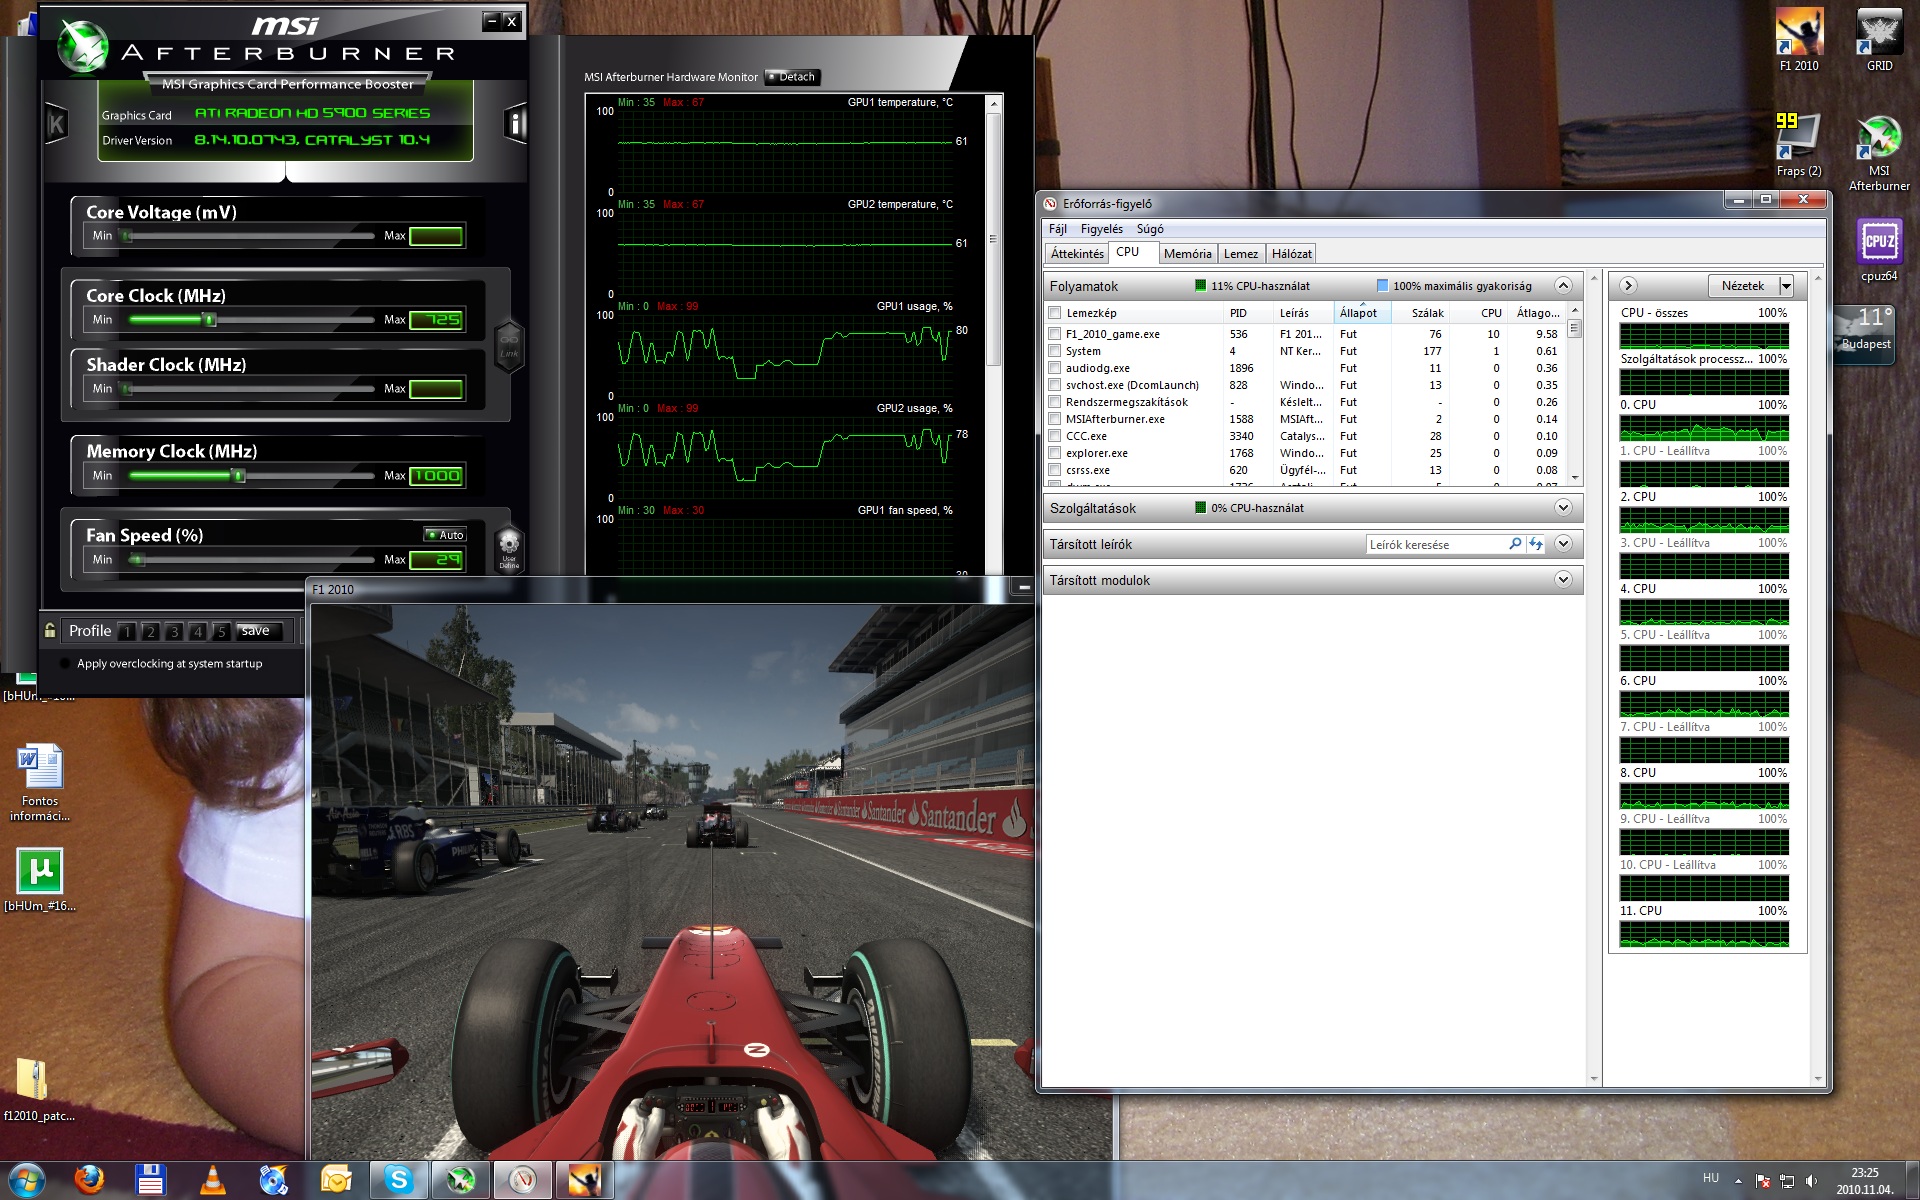The height and width of the screenshot is (1200, 1920).
Task: Click the fan User Define icon
Action: pos(509,548)
